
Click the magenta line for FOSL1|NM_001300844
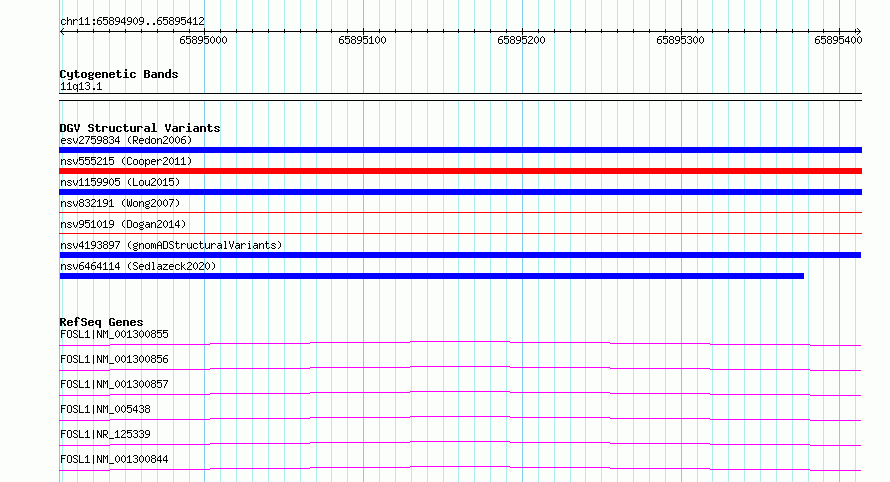(460, 468)
